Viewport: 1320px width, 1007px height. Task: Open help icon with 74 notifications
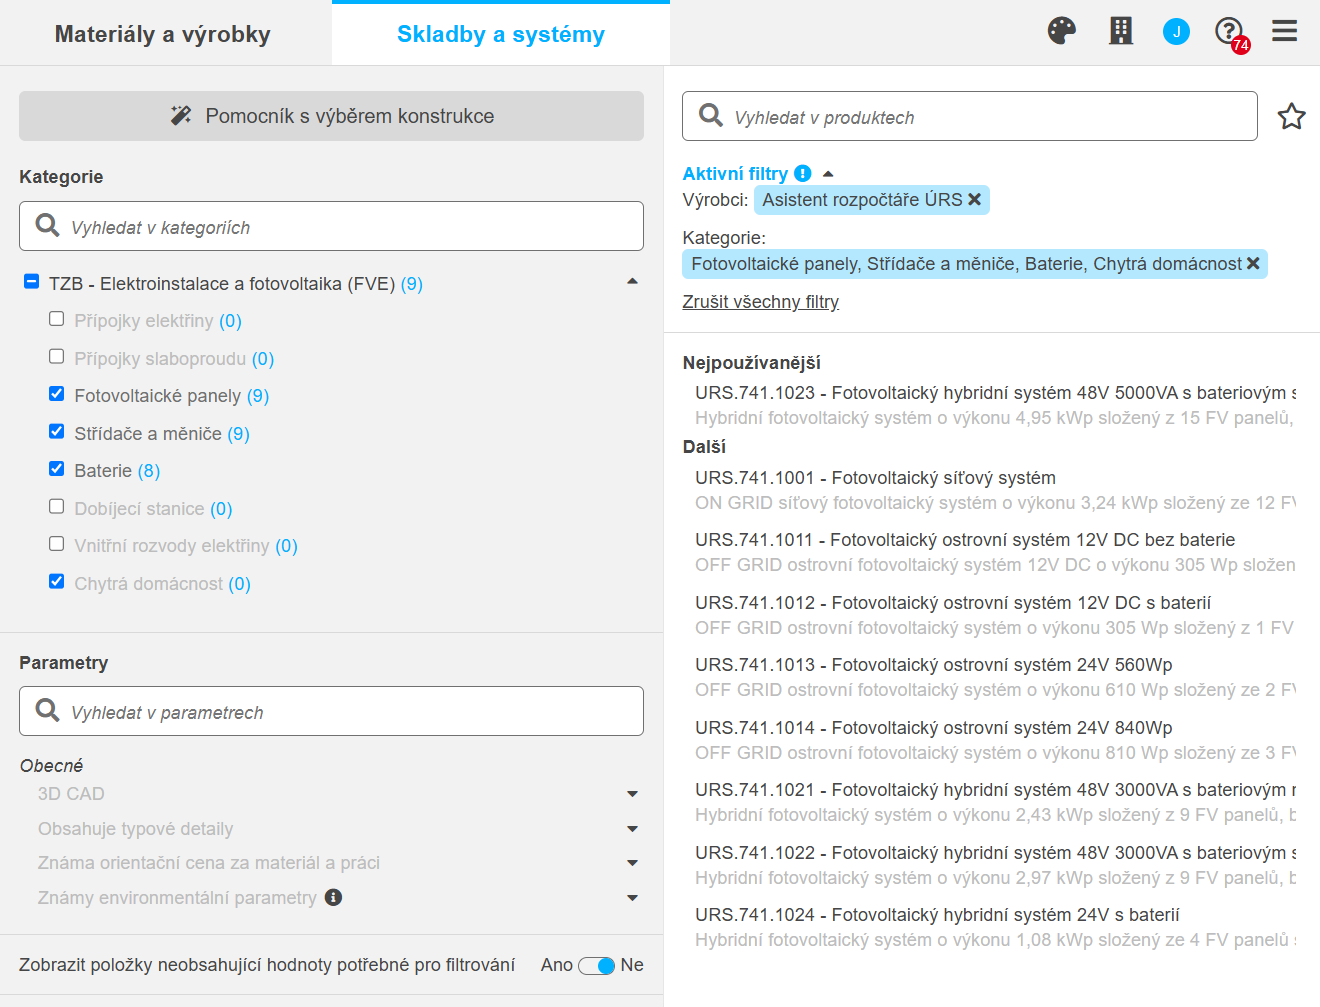pos(1230,32)
